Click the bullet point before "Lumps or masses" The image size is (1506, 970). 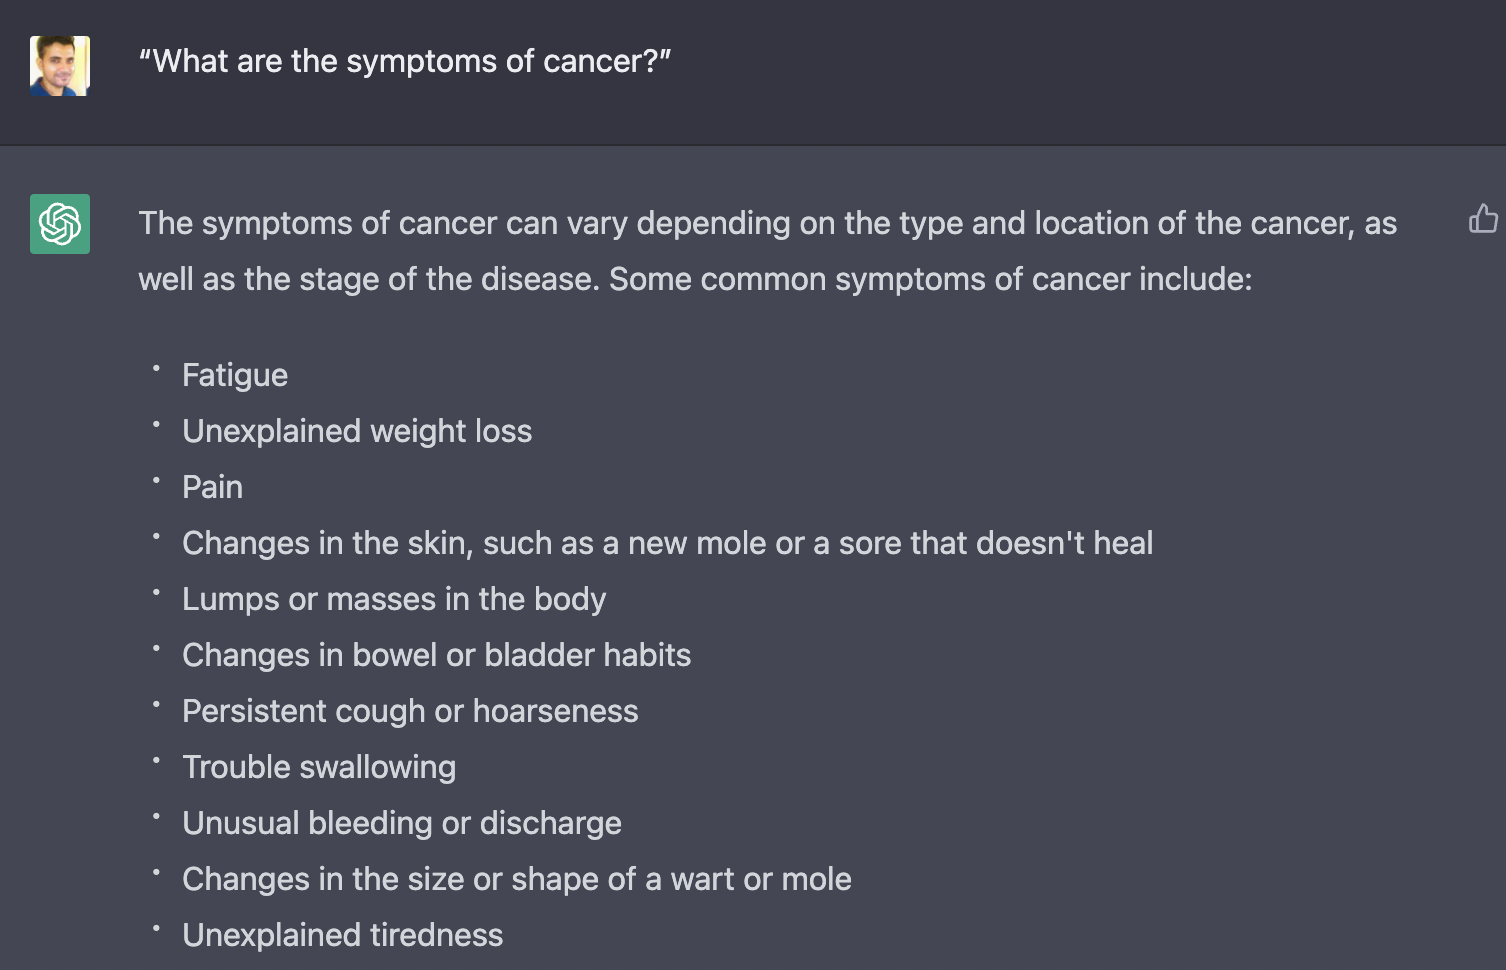[156, 593]
